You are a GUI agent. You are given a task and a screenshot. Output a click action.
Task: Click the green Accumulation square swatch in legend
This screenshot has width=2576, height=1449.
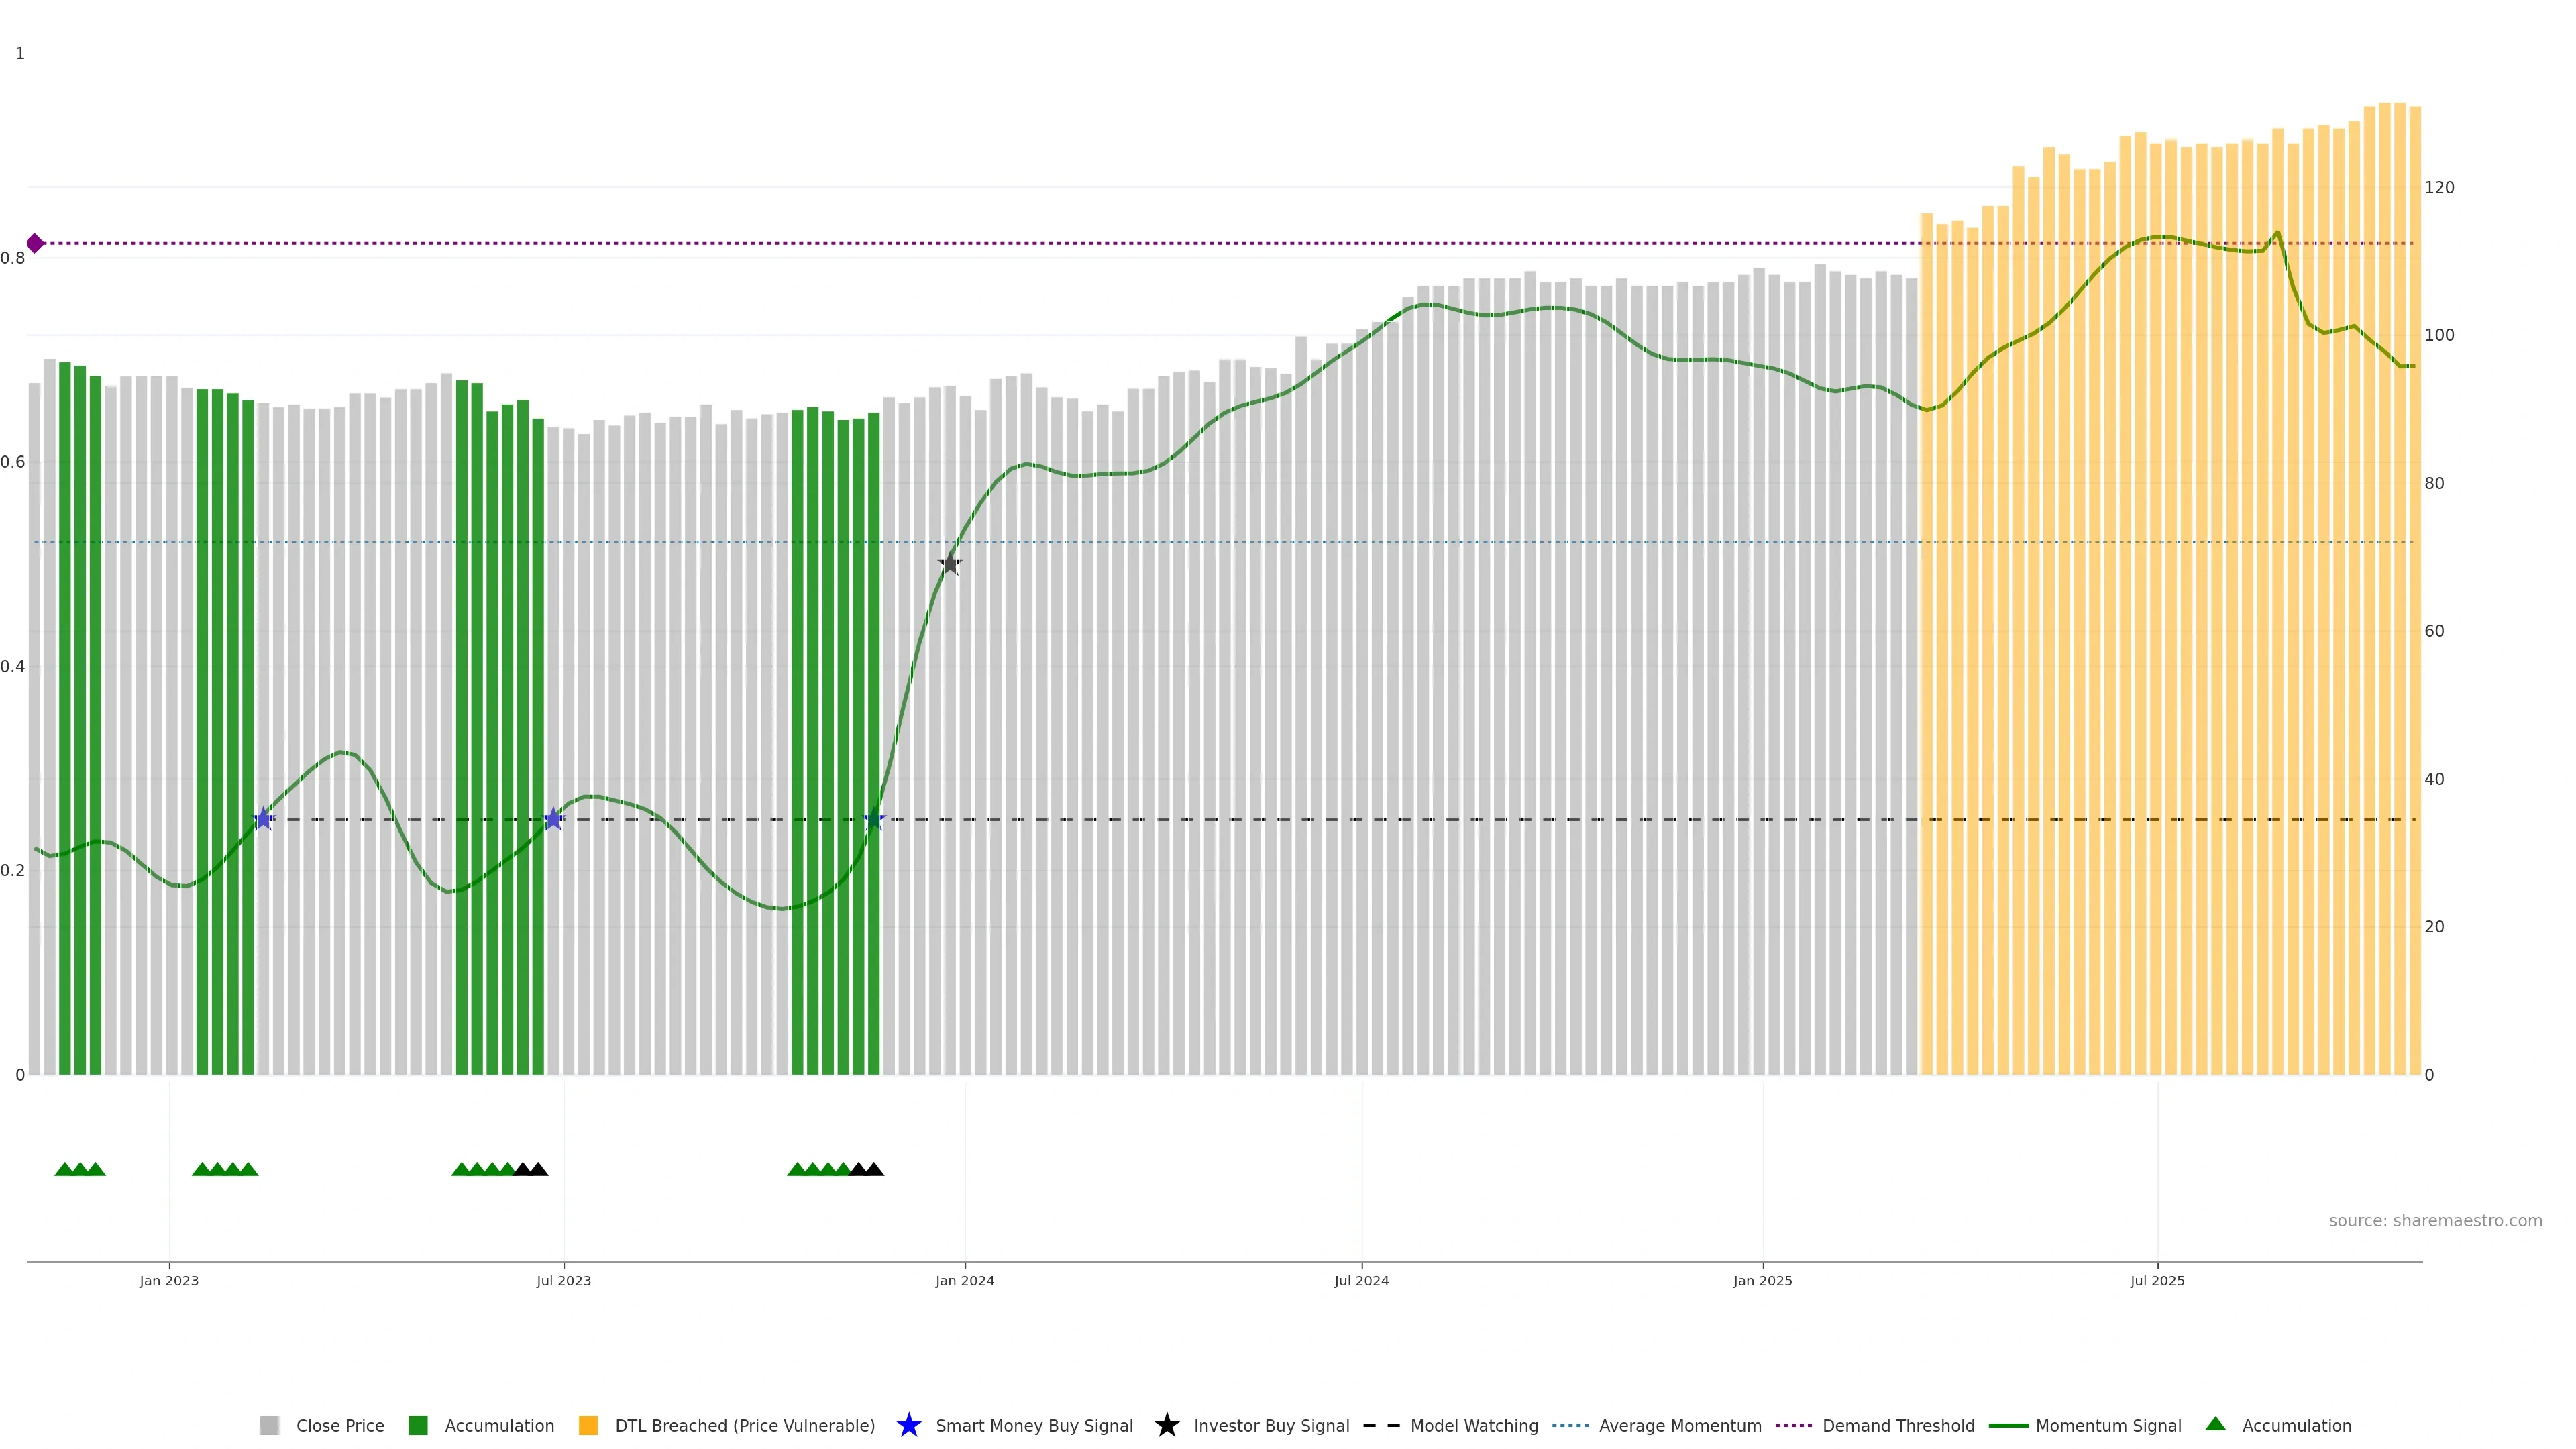418,1425
